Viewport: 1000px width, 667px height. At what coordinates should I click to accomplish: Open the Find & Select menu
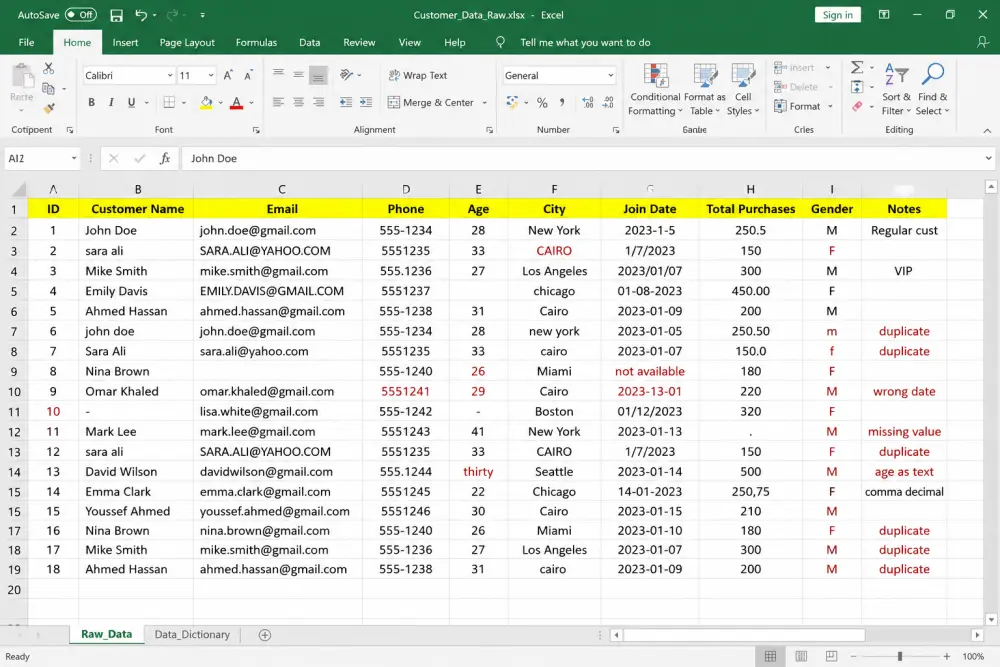[x=933, y=90]
